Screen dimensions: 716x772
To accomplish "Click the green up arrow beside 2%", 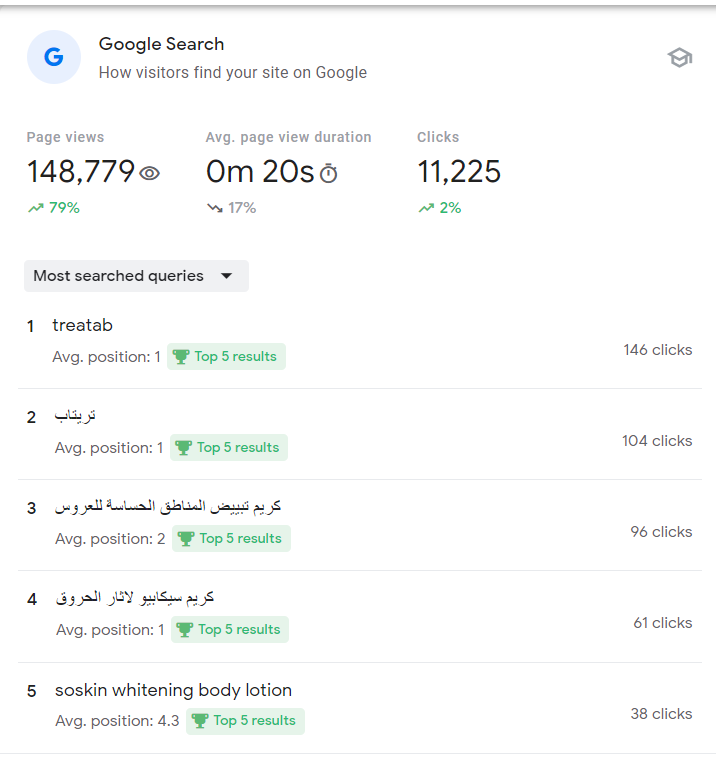I will [x=426, y=208].
